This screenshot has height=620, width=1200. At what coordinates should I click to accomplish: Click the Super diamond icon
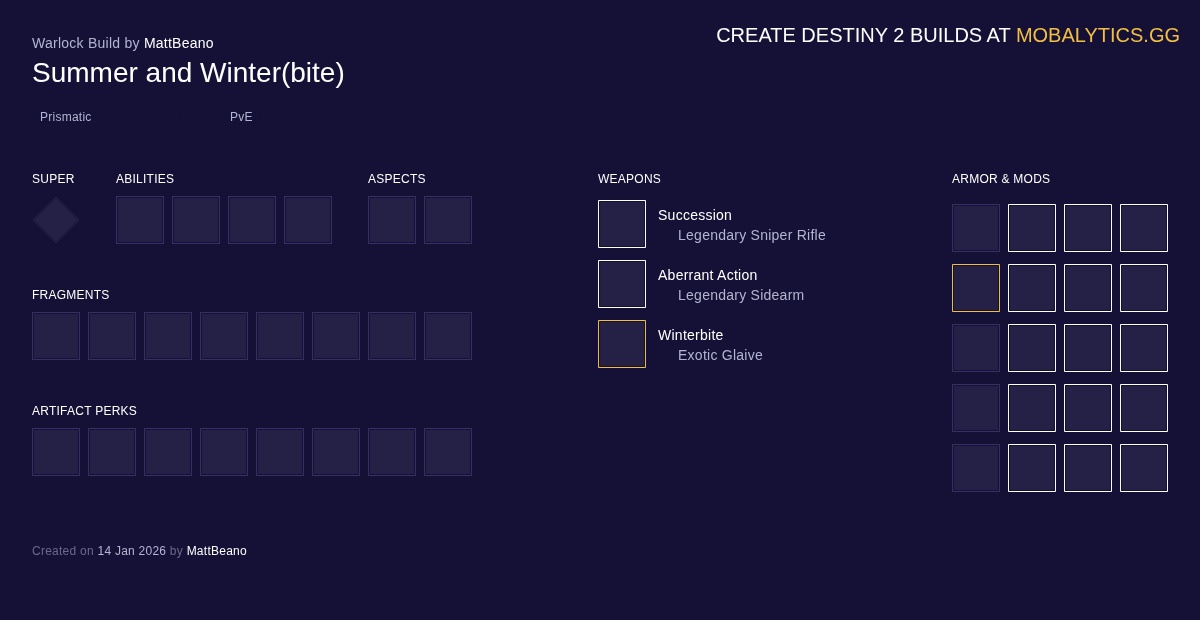[x=56, y=220]
